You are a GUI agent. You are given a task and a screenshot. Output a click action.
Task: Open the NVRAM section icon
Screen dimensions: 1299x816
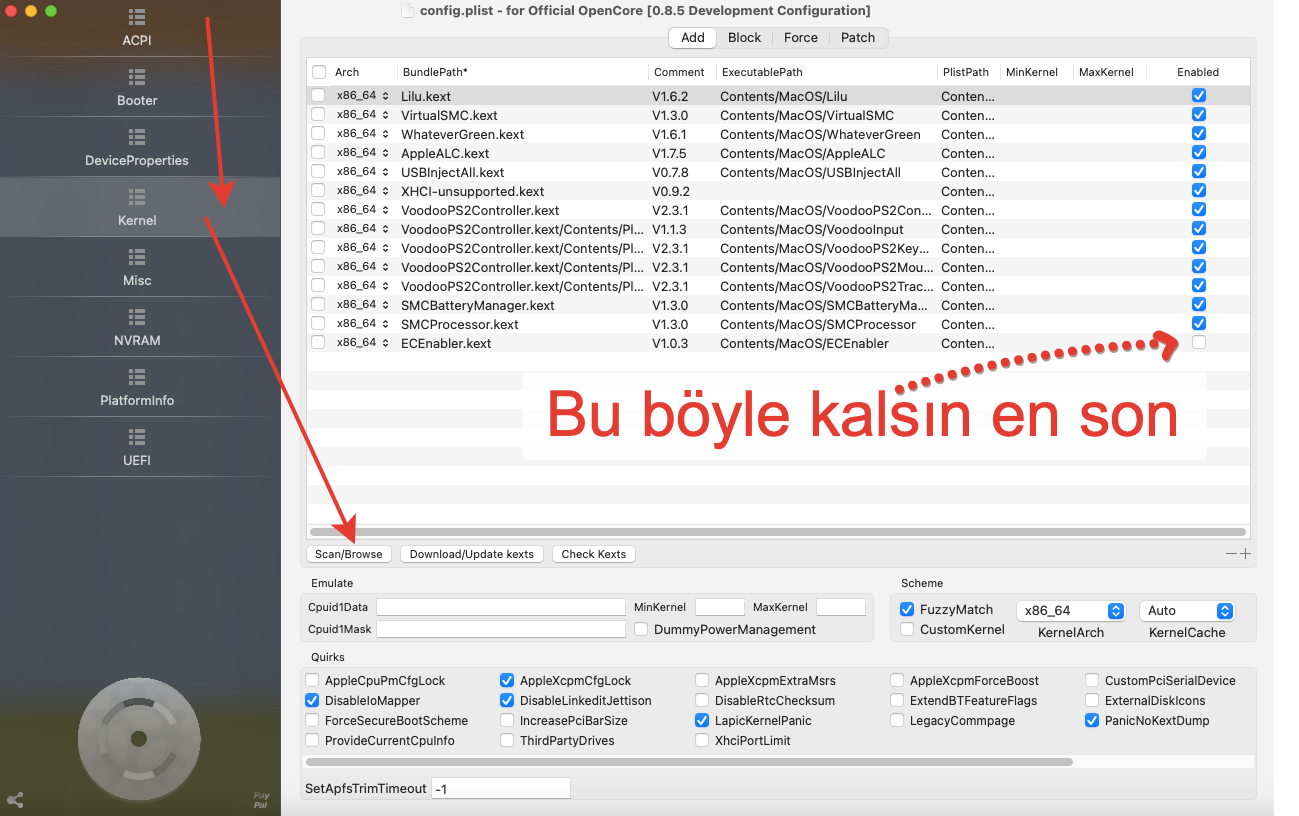click(x=137, y=317)
